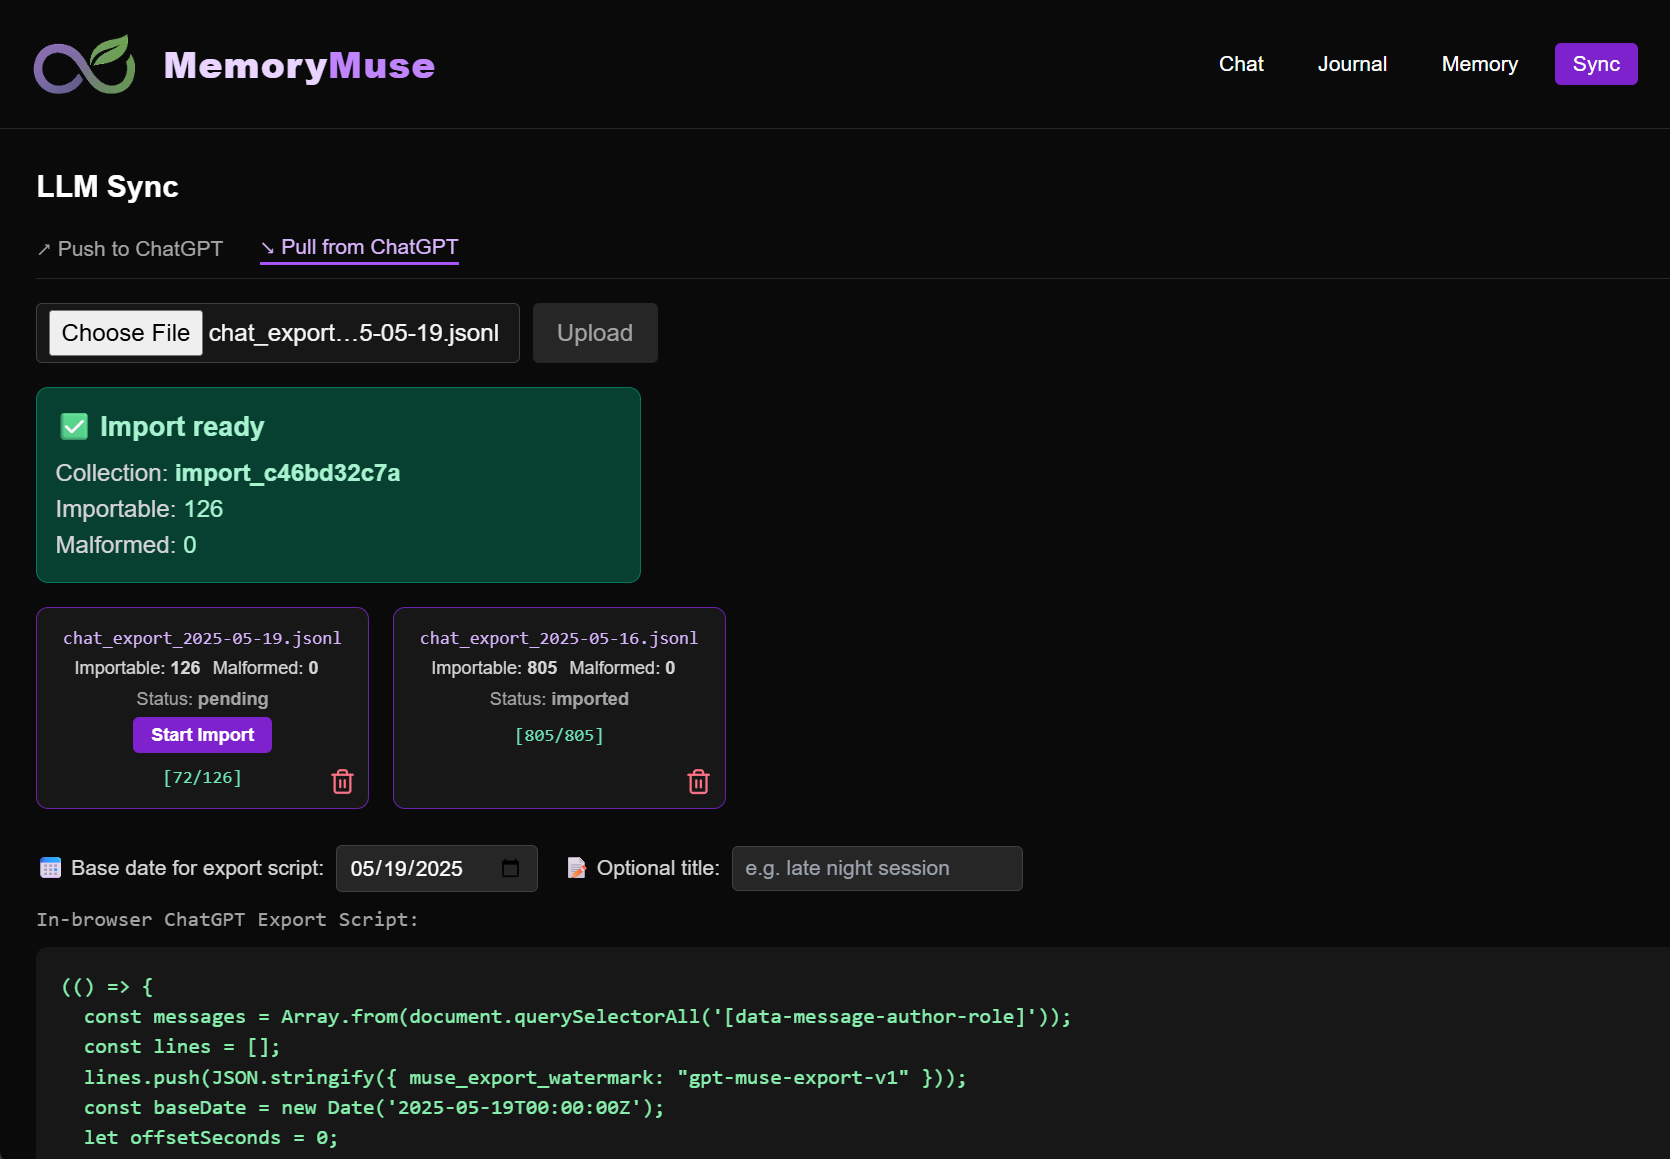This screenshot has width=1670, height=1159.
Task: Click the let offsetSeconds code line
Action: tap(211, 1137)
